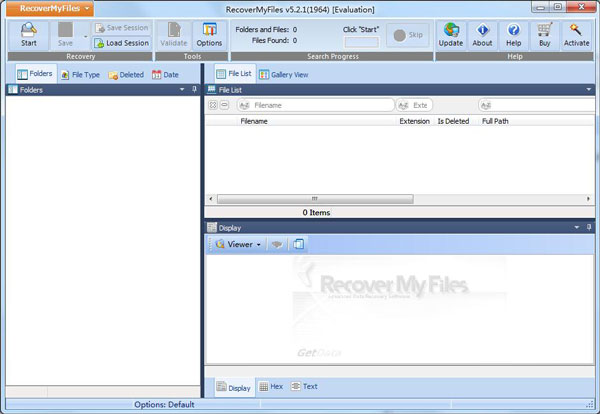Switch to the Text tab
This screenshot has width=600, height=414.
(x=304, y=387)
